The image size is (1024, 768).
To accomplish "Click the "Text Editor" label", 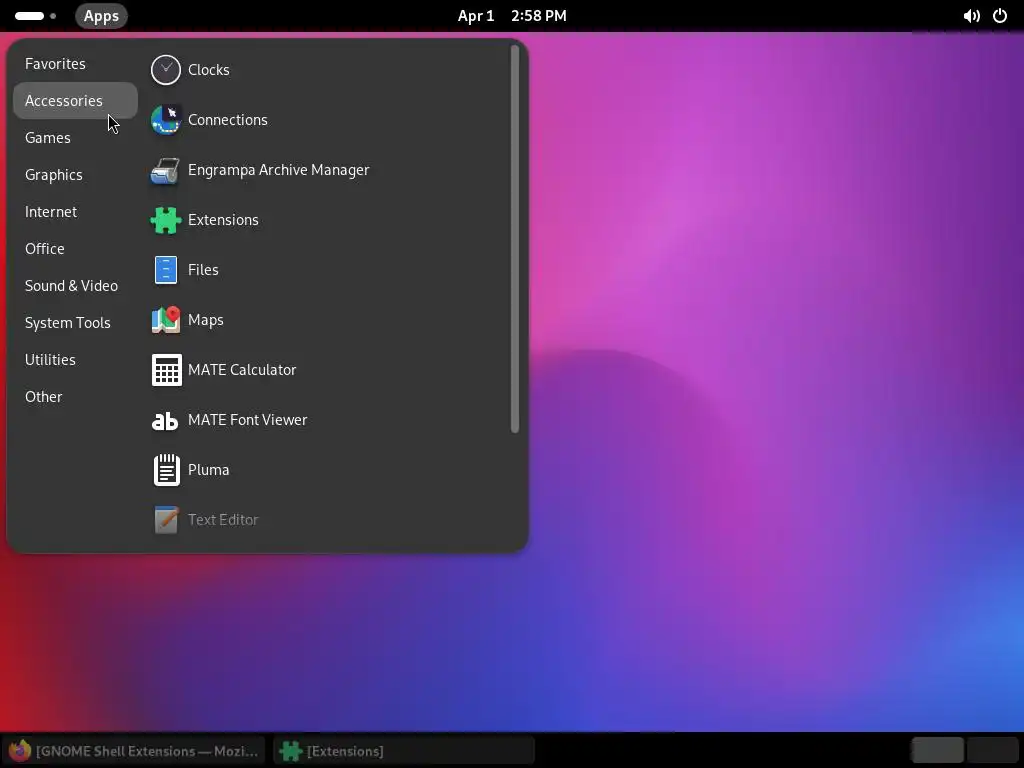I will tap(223, 520).
